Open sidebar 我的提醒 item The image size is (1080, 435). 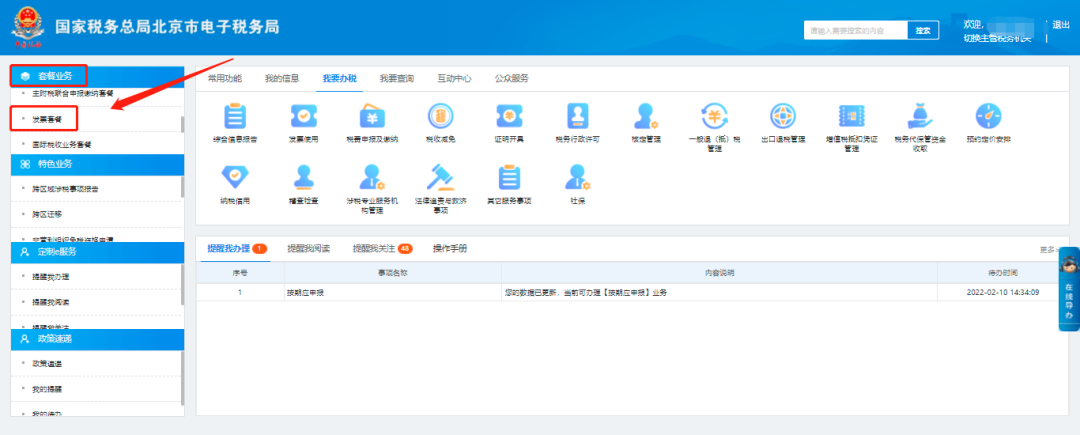coord(48,390)
